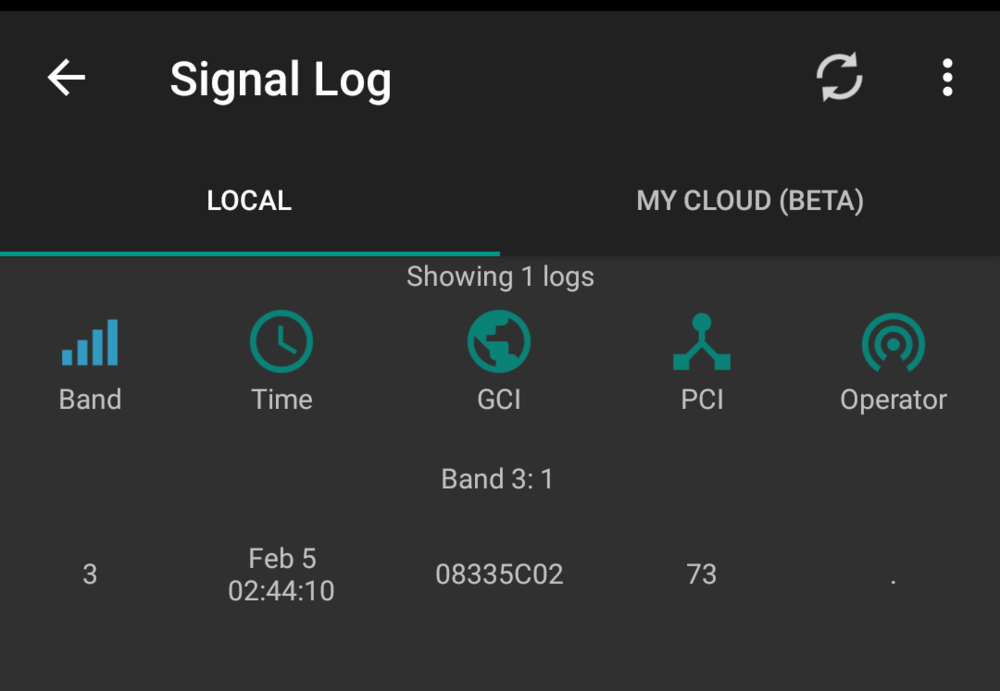This screenshot has width=1000, height=691.
Task: Select the LOCAL tab
Action: tap(249, 200)
